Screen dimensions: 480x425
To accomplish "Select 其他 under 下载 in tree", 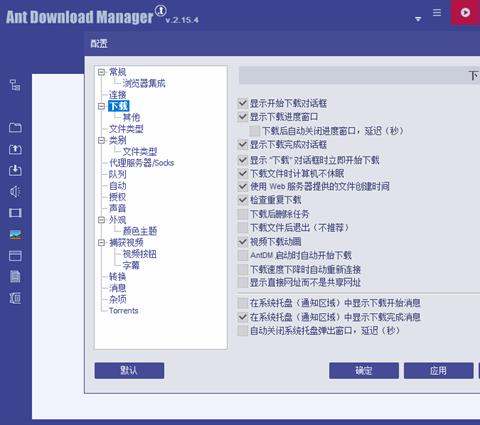I will click(131, 117).
